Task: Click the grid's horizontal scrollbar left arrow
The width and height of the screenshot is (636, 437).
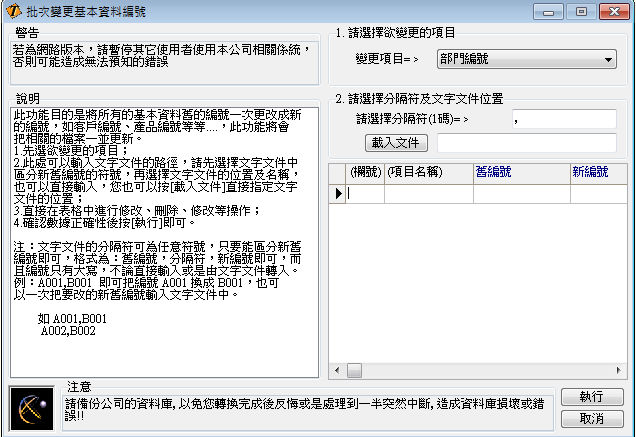Action: [x=337, y=371]
